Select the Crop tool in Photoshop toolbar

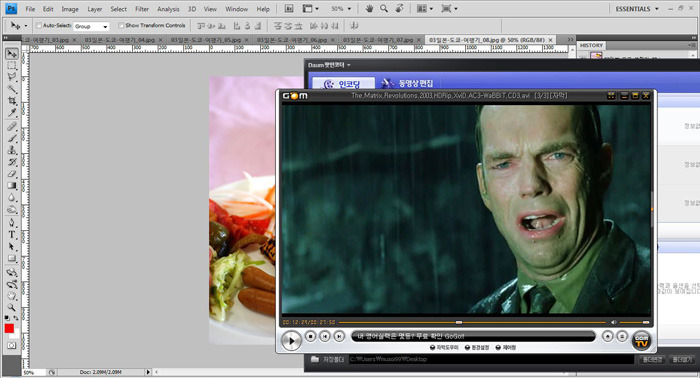pyautogui.click(x=12, y=101)
